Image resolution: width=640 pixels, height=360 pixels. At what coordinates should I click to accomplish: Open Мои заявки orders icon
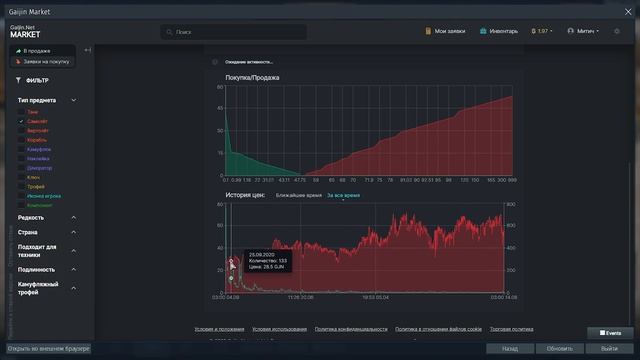pos(428,31)
